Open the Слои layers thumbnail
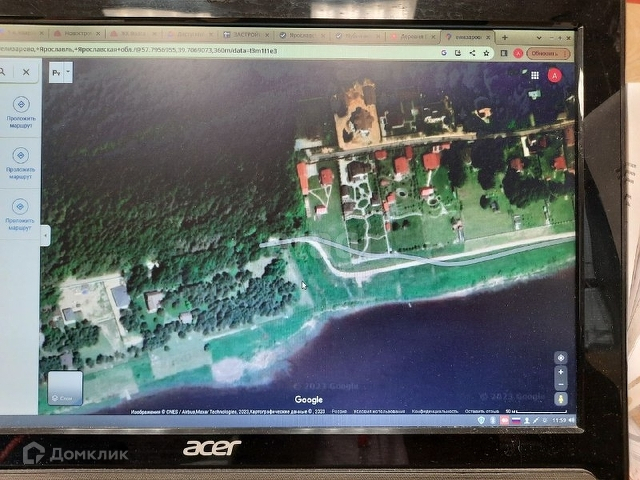This screenshot has width=640, height=480. 65,388
